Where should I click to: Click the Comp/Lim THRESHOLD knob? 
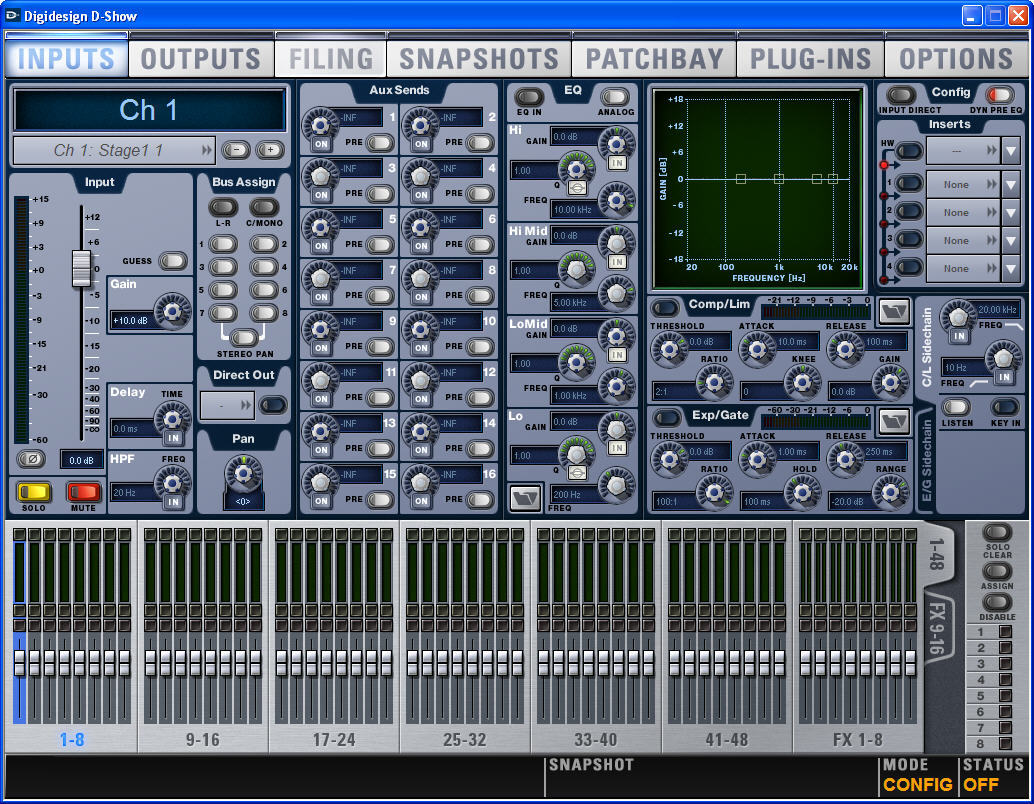point(669,348)
